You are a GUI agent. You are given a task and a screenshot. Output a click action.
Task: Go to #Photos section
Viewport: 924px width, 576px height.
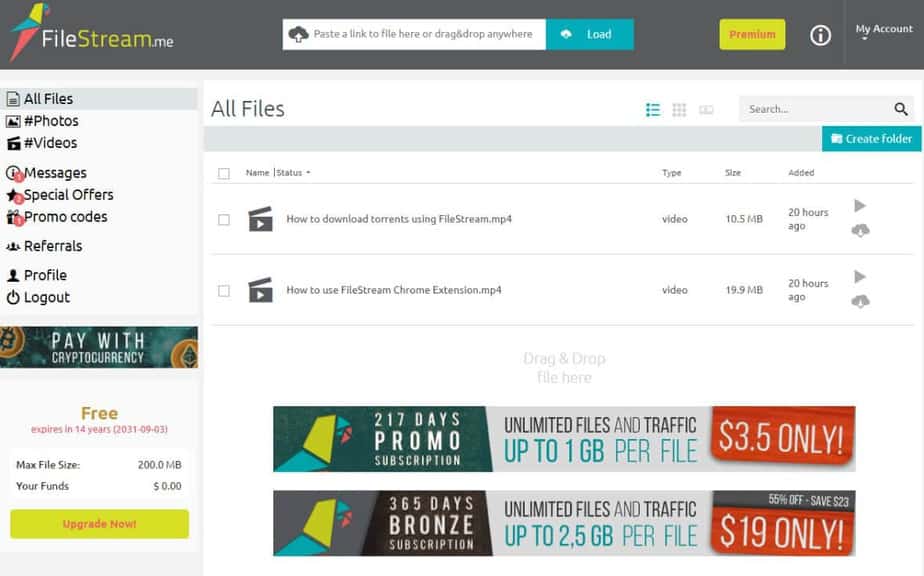coord(51,121)
